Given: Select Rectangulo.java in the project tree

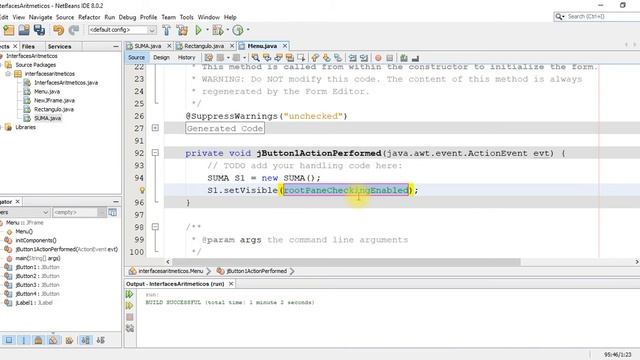Looking at the screenshot, I should pyautogui.click(x=53, y=109).
